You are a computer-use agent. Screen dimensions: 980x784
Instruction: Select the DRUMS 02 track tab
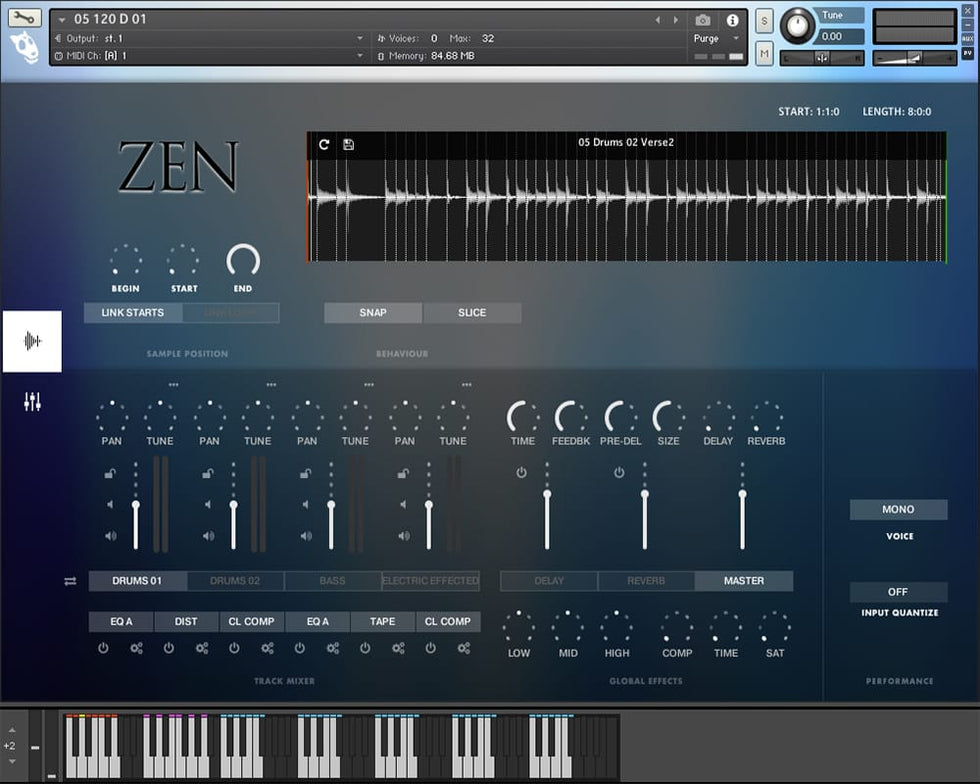234,581
